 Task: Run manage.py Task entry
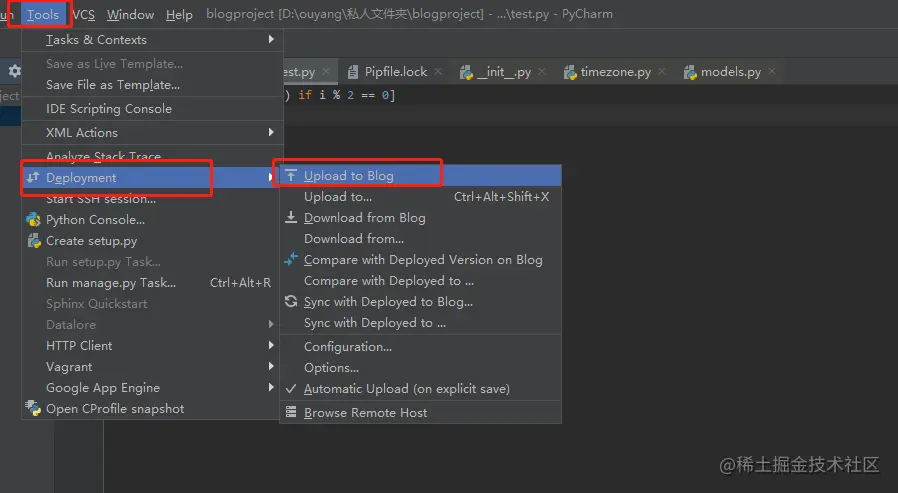point(152,282)
